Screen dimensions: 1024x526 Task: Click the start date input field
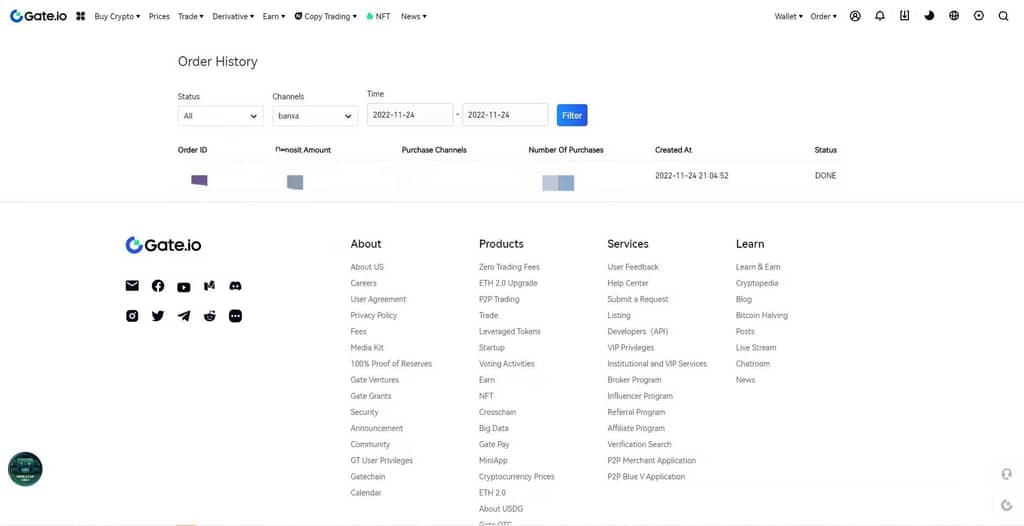tap(409, 115)
